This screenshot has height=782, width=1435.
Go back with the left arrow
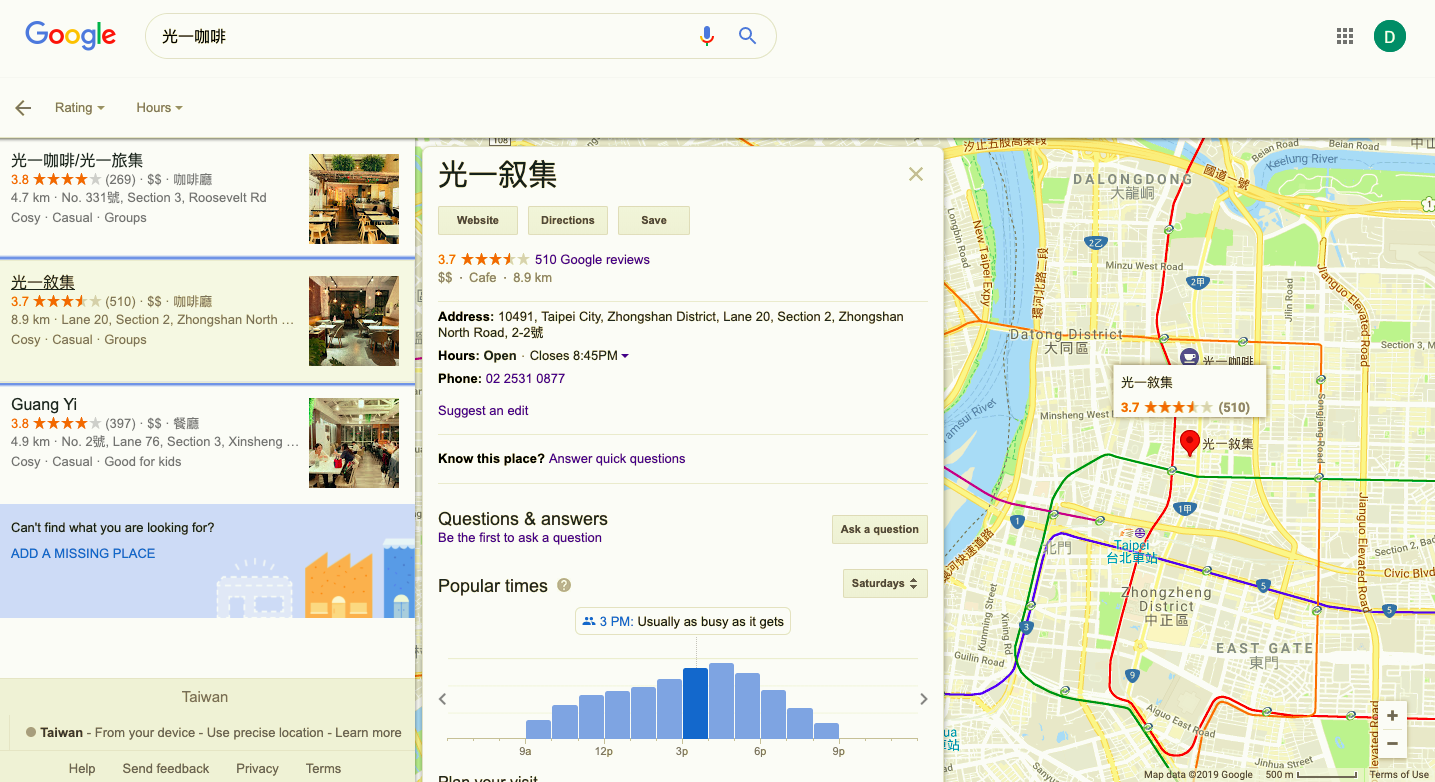pyautogui.click(x=23, y=108)
